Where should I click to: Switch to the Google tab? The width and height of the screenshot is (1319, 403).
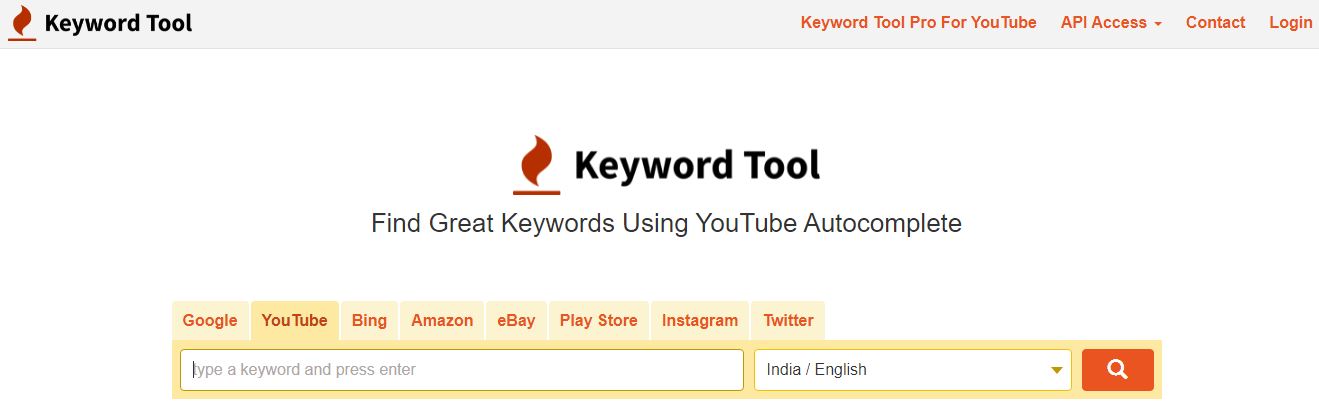click(x=210, y=321)
